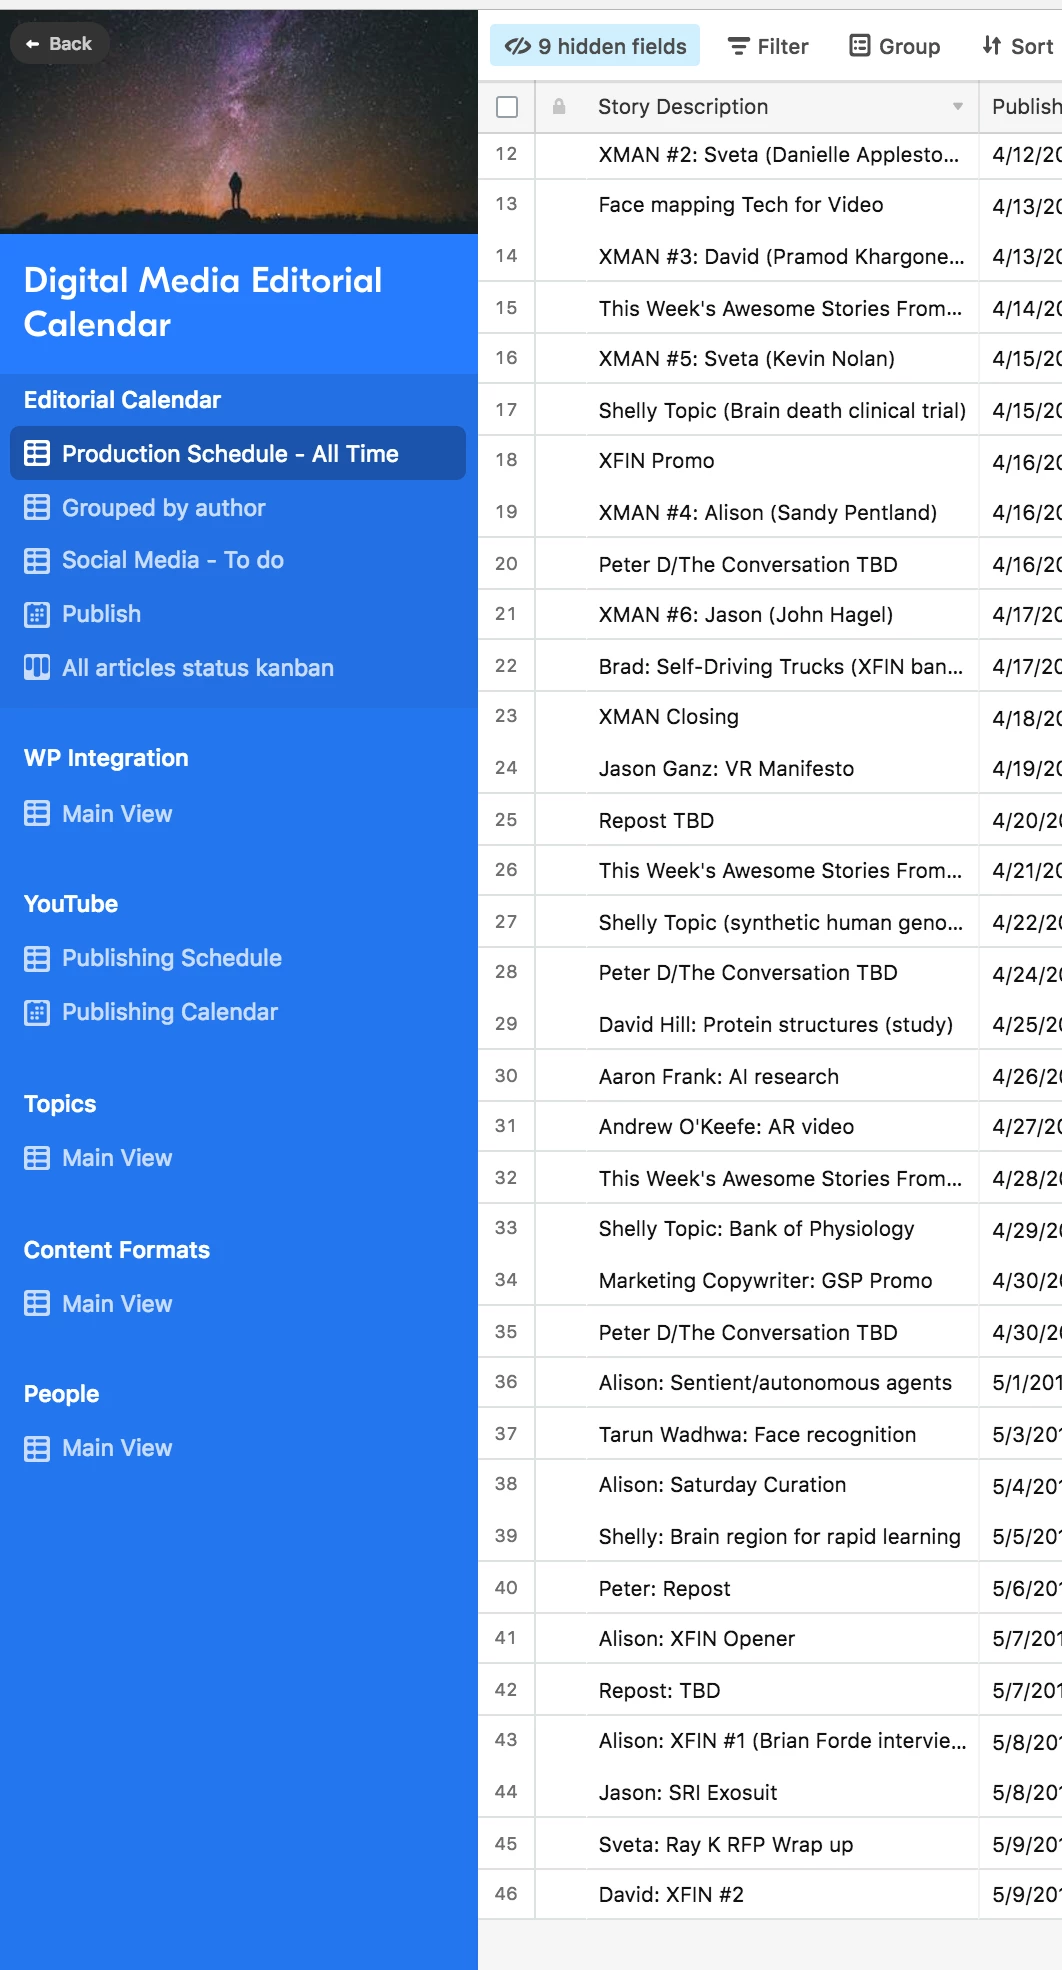The image size is (1062, 1970).
Task: Click grid icon under Content Formats
Action: point(37,1304)
